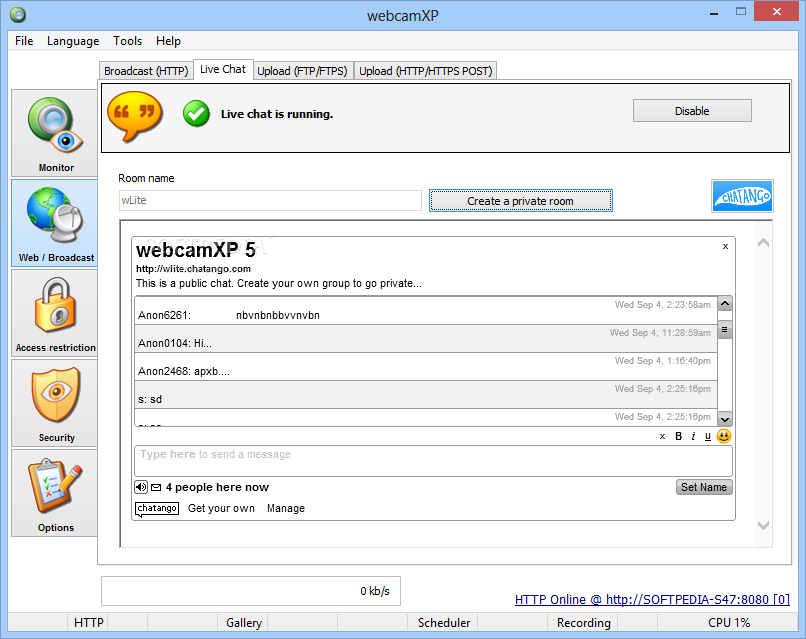Click Gallery in the status bar
Image resolution: width=806 pixels, height=639 pixels.
(x=244, y=623)
